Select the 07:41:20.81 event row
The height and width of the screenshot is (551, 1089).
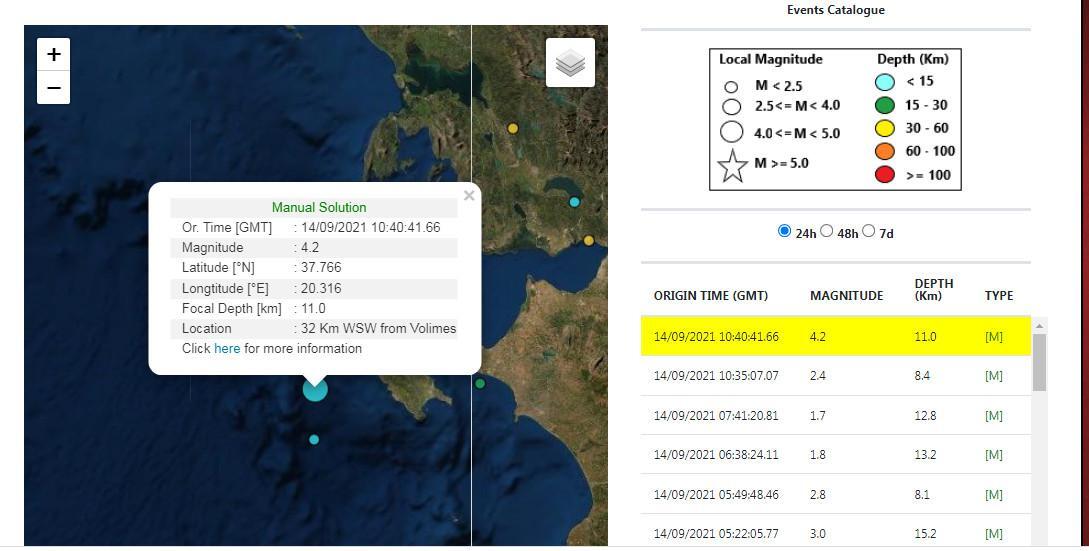(x=835, y=415)
